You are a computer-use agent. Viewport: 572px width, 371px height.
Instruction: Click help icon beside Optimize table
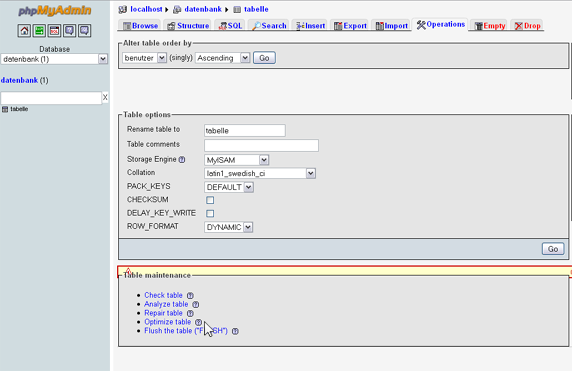pos(198,322)
